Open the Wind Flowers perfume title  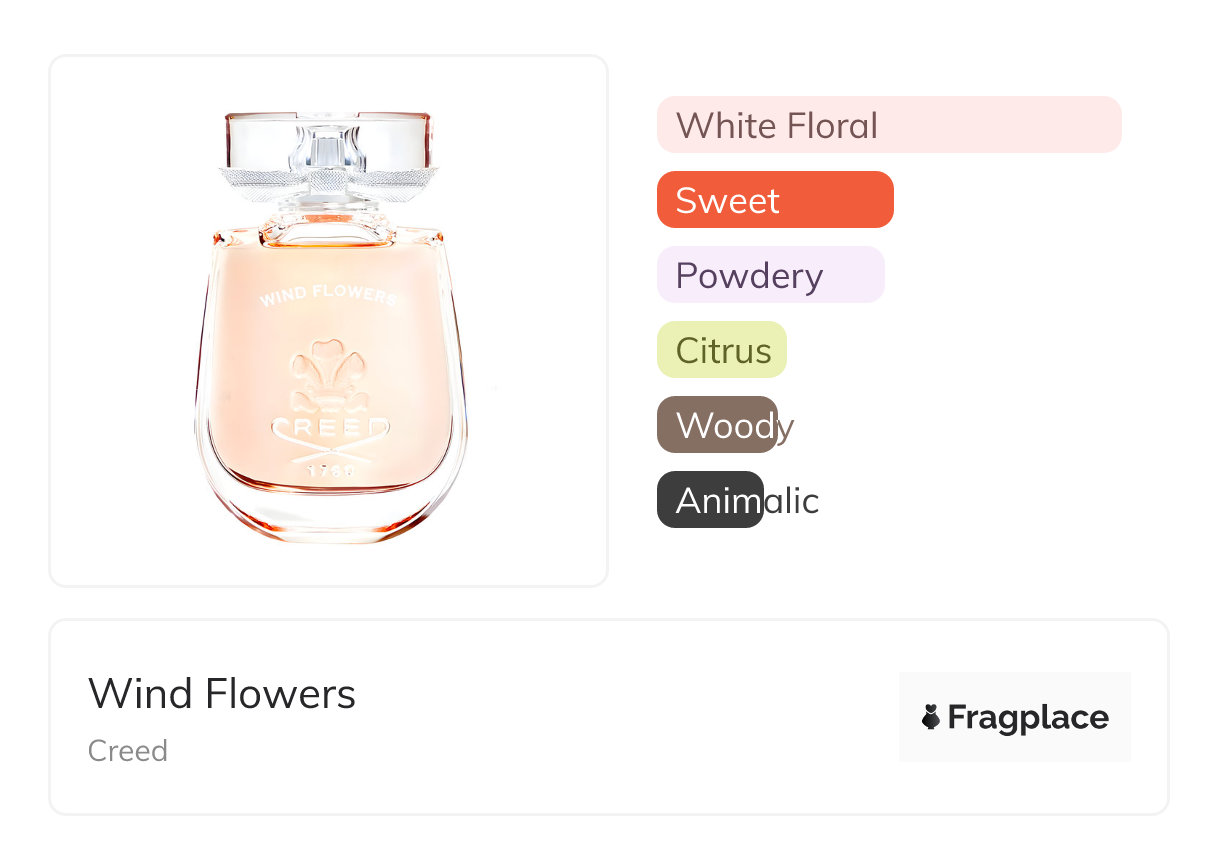[x=222, y=693]
